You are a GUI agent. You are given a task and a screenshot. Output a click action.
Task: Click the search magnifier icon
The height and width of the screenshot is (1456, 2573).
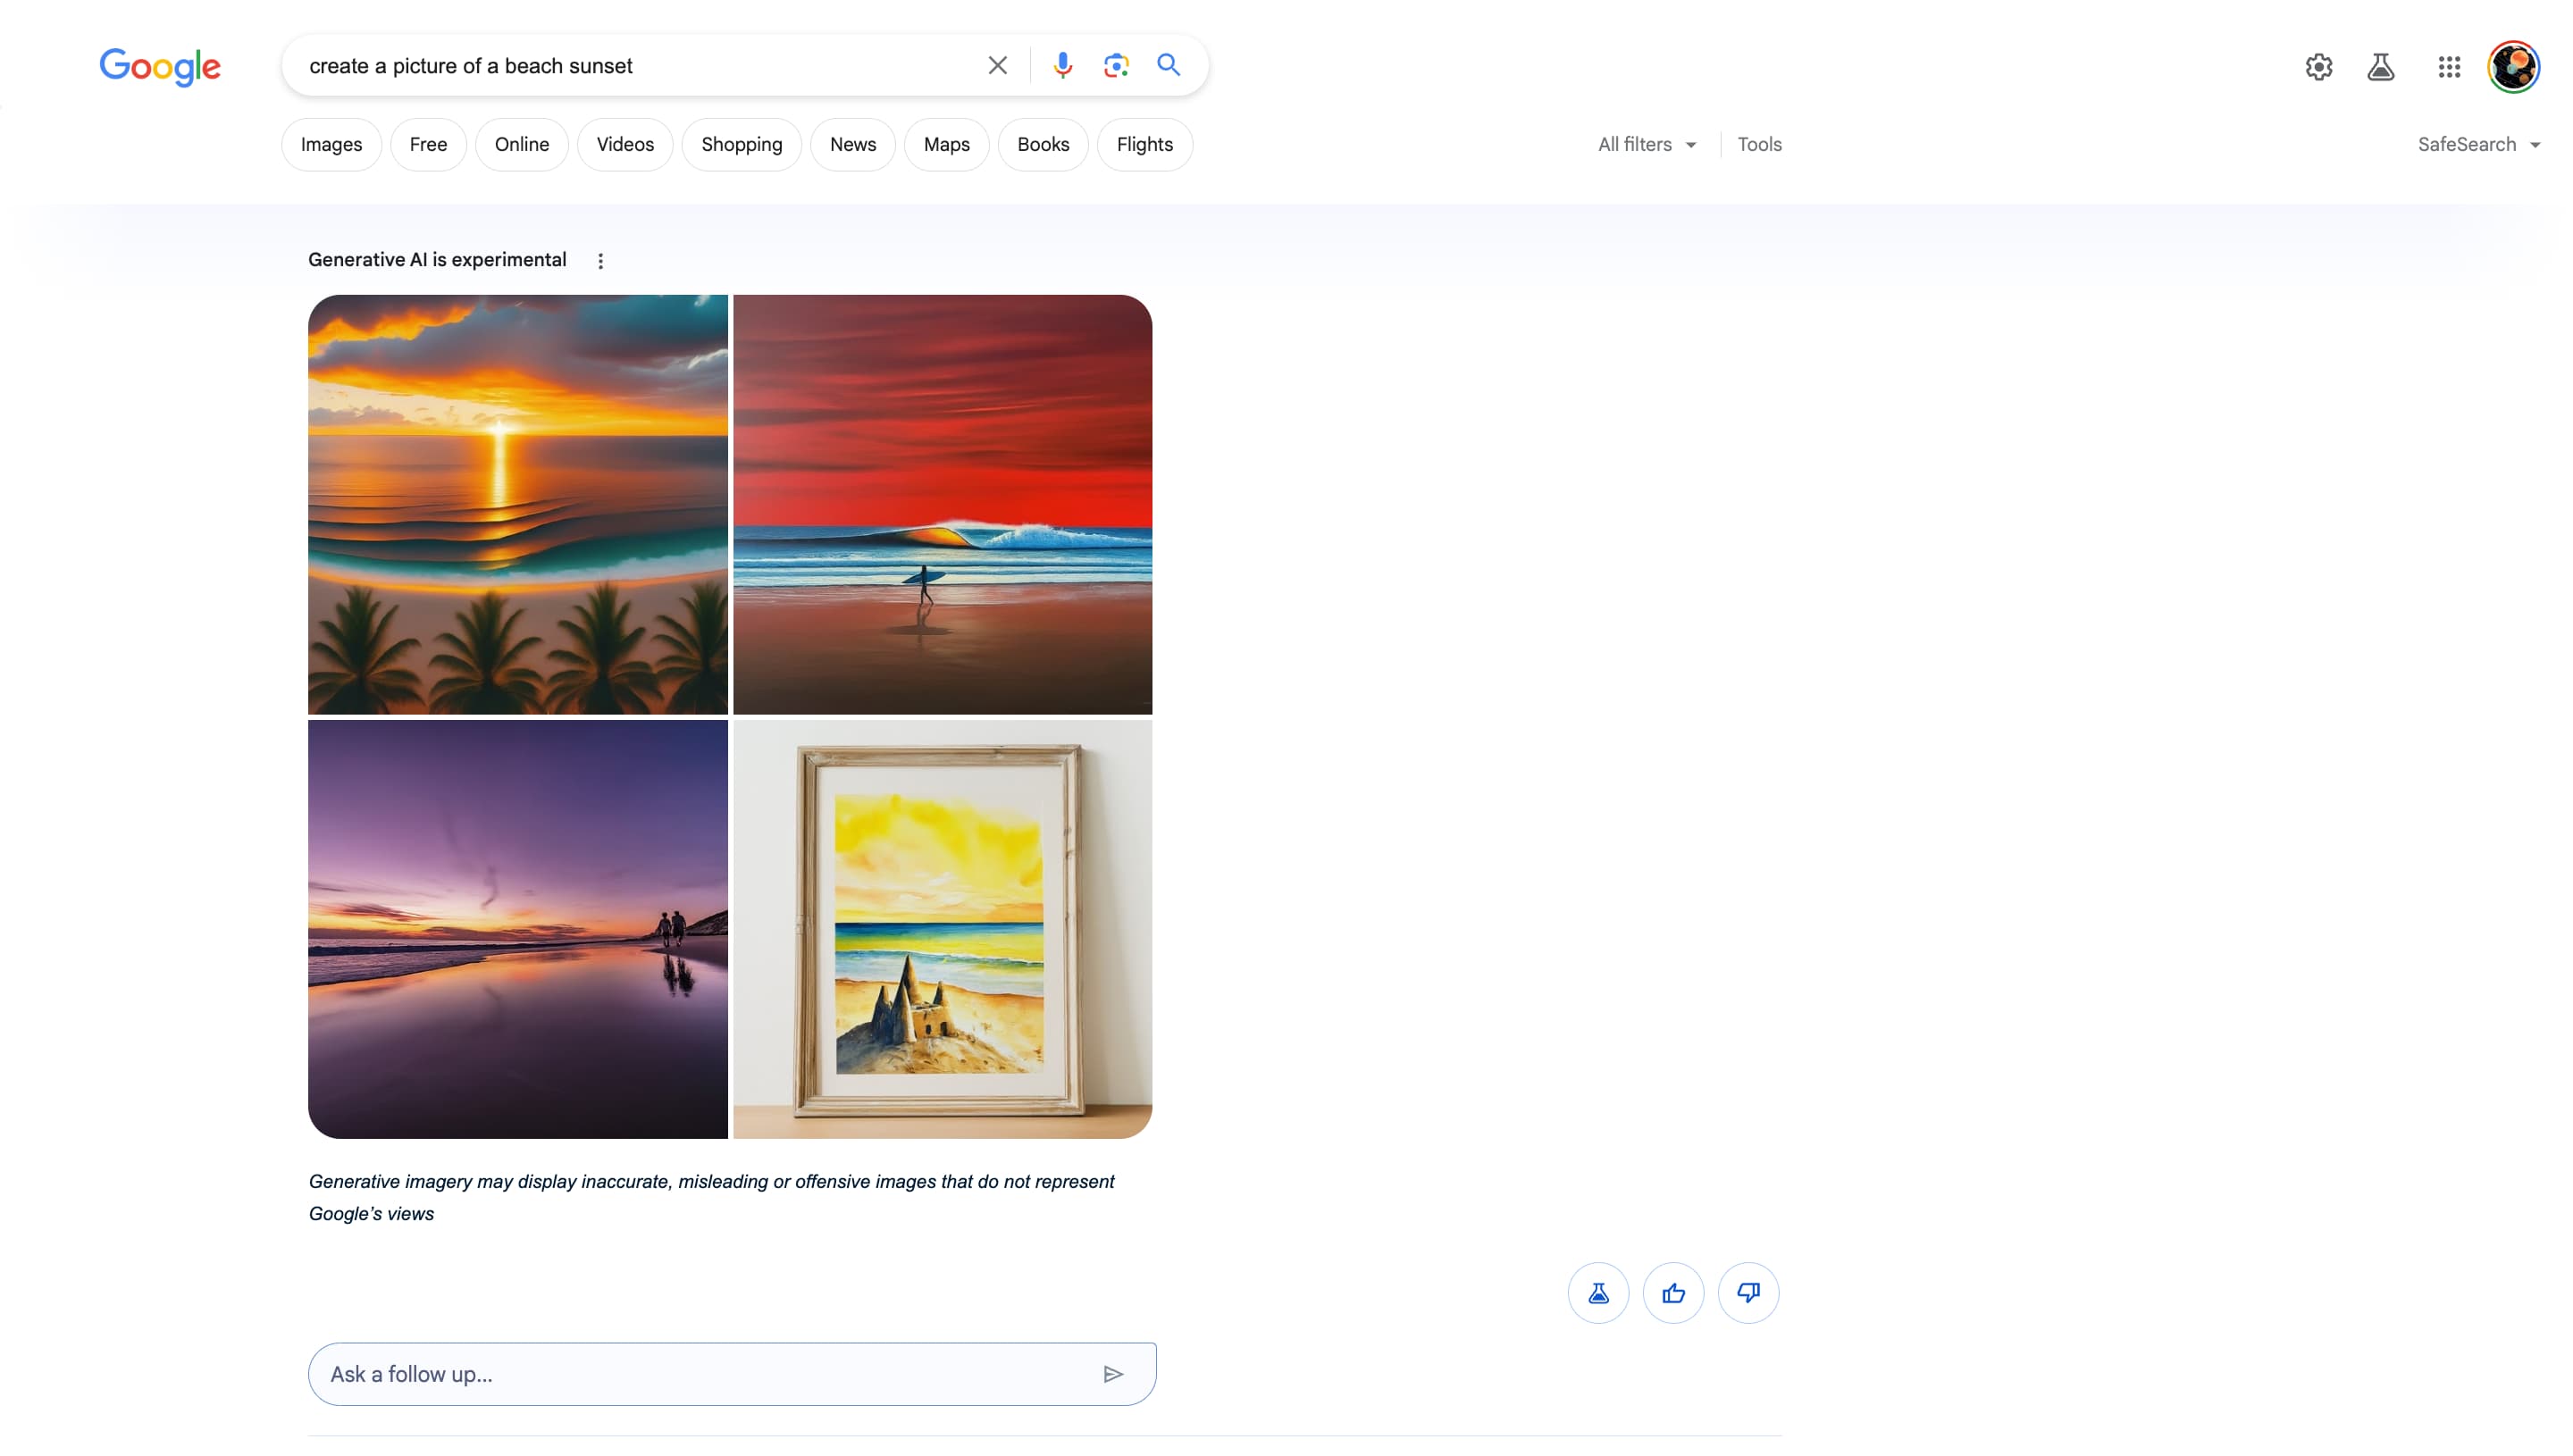coord(1168,64)
